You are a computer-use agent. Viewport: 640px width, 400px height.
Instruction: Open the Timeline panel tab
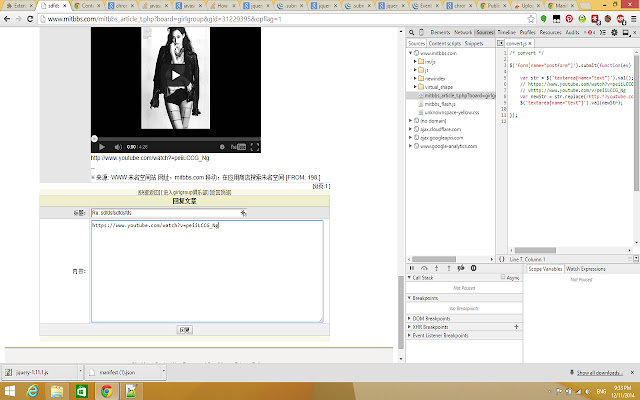coord(507,32)
